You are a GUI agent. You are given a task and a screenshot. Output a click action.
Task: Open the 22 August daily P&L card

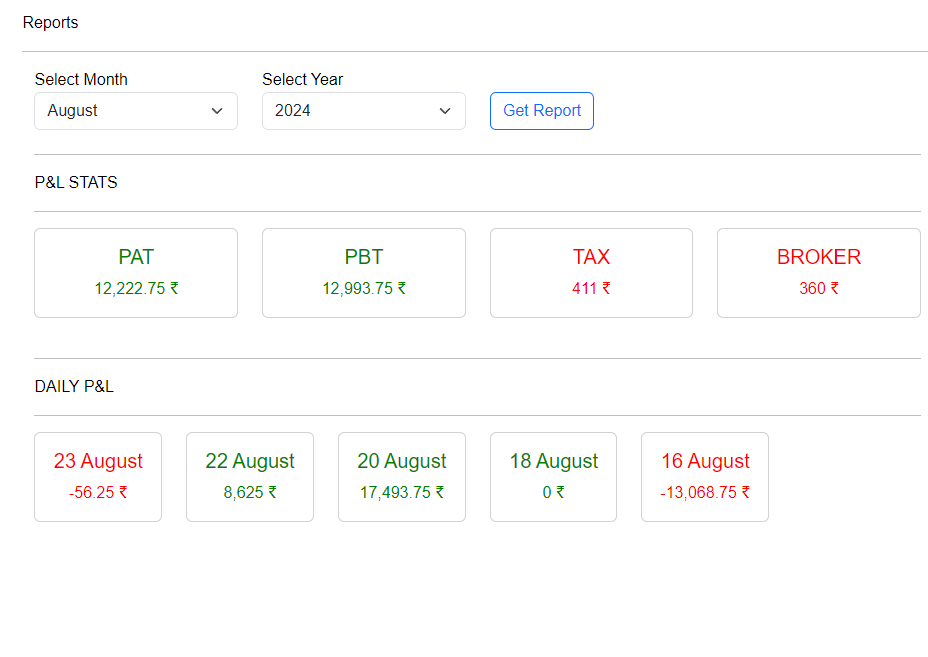(249, 476)
